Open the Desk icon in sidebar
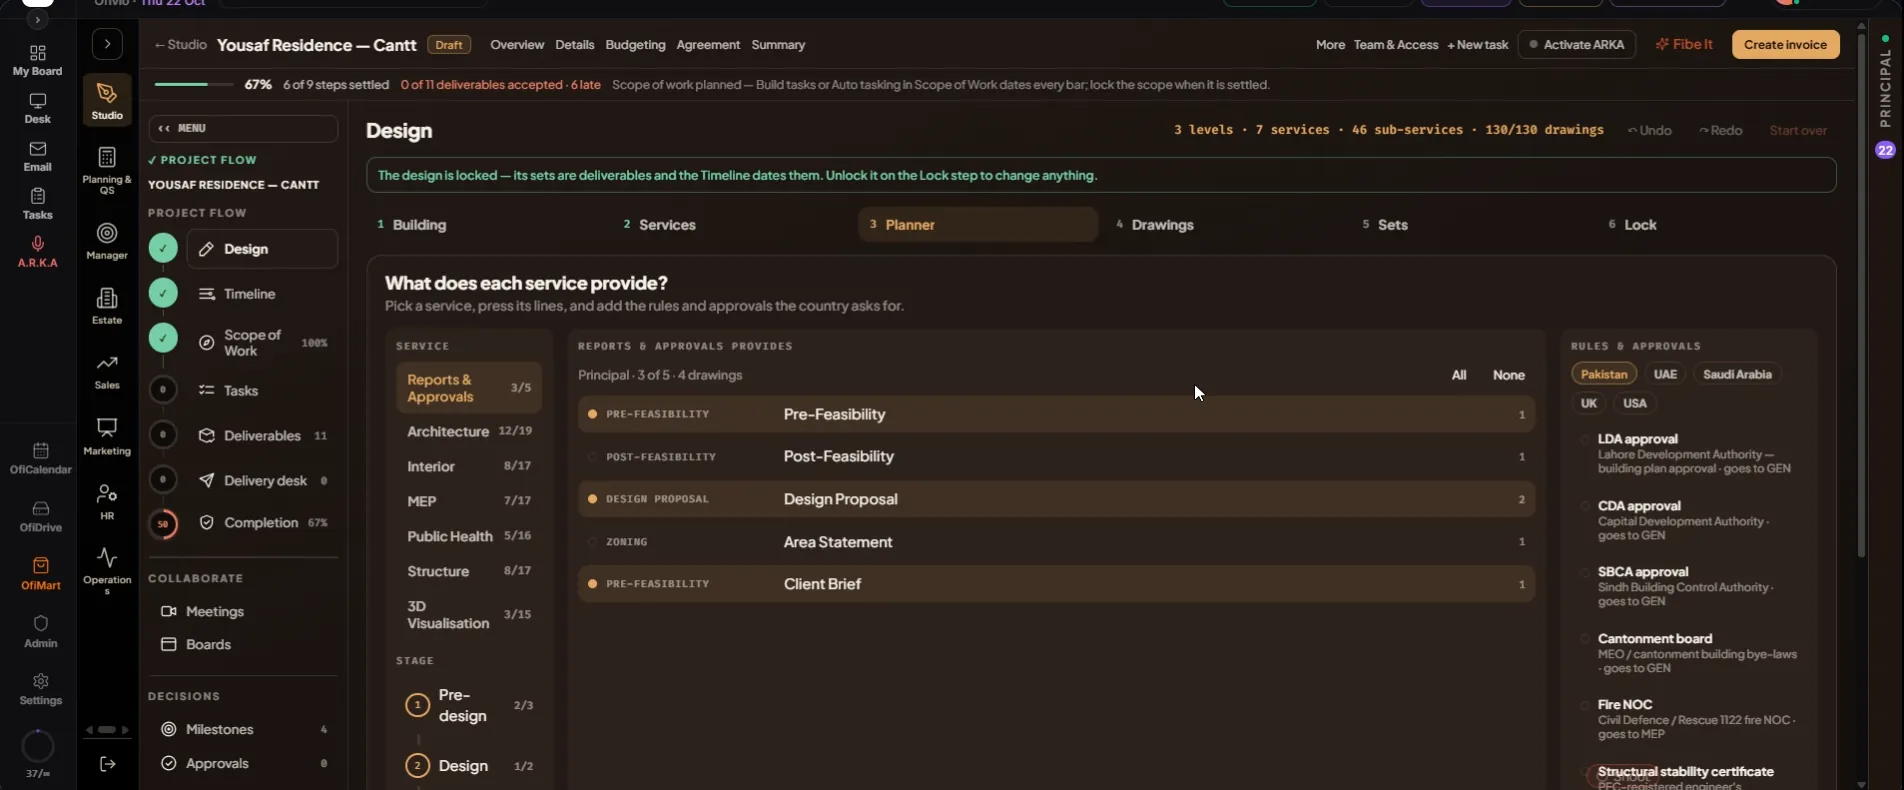Image resolution: width=1904 pixels, height=790 pixels. point(38,108)
